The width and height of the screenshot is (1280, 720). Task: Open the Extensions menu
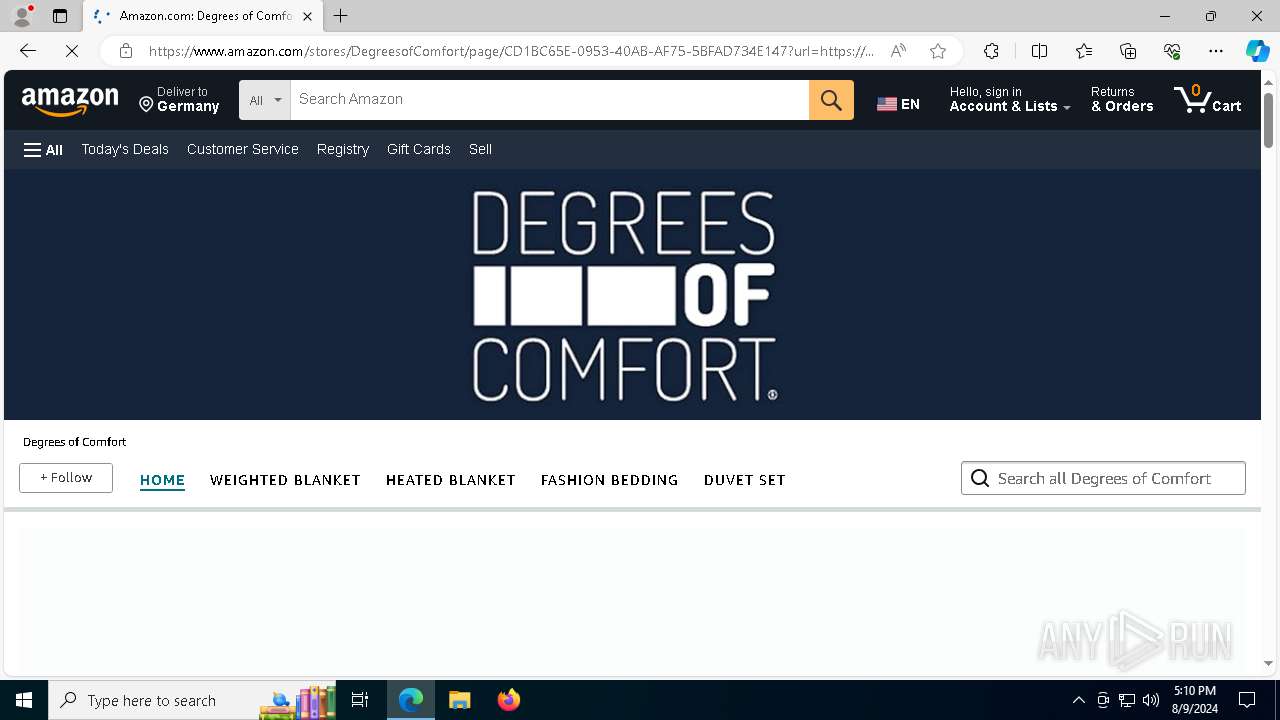point(991,51)
